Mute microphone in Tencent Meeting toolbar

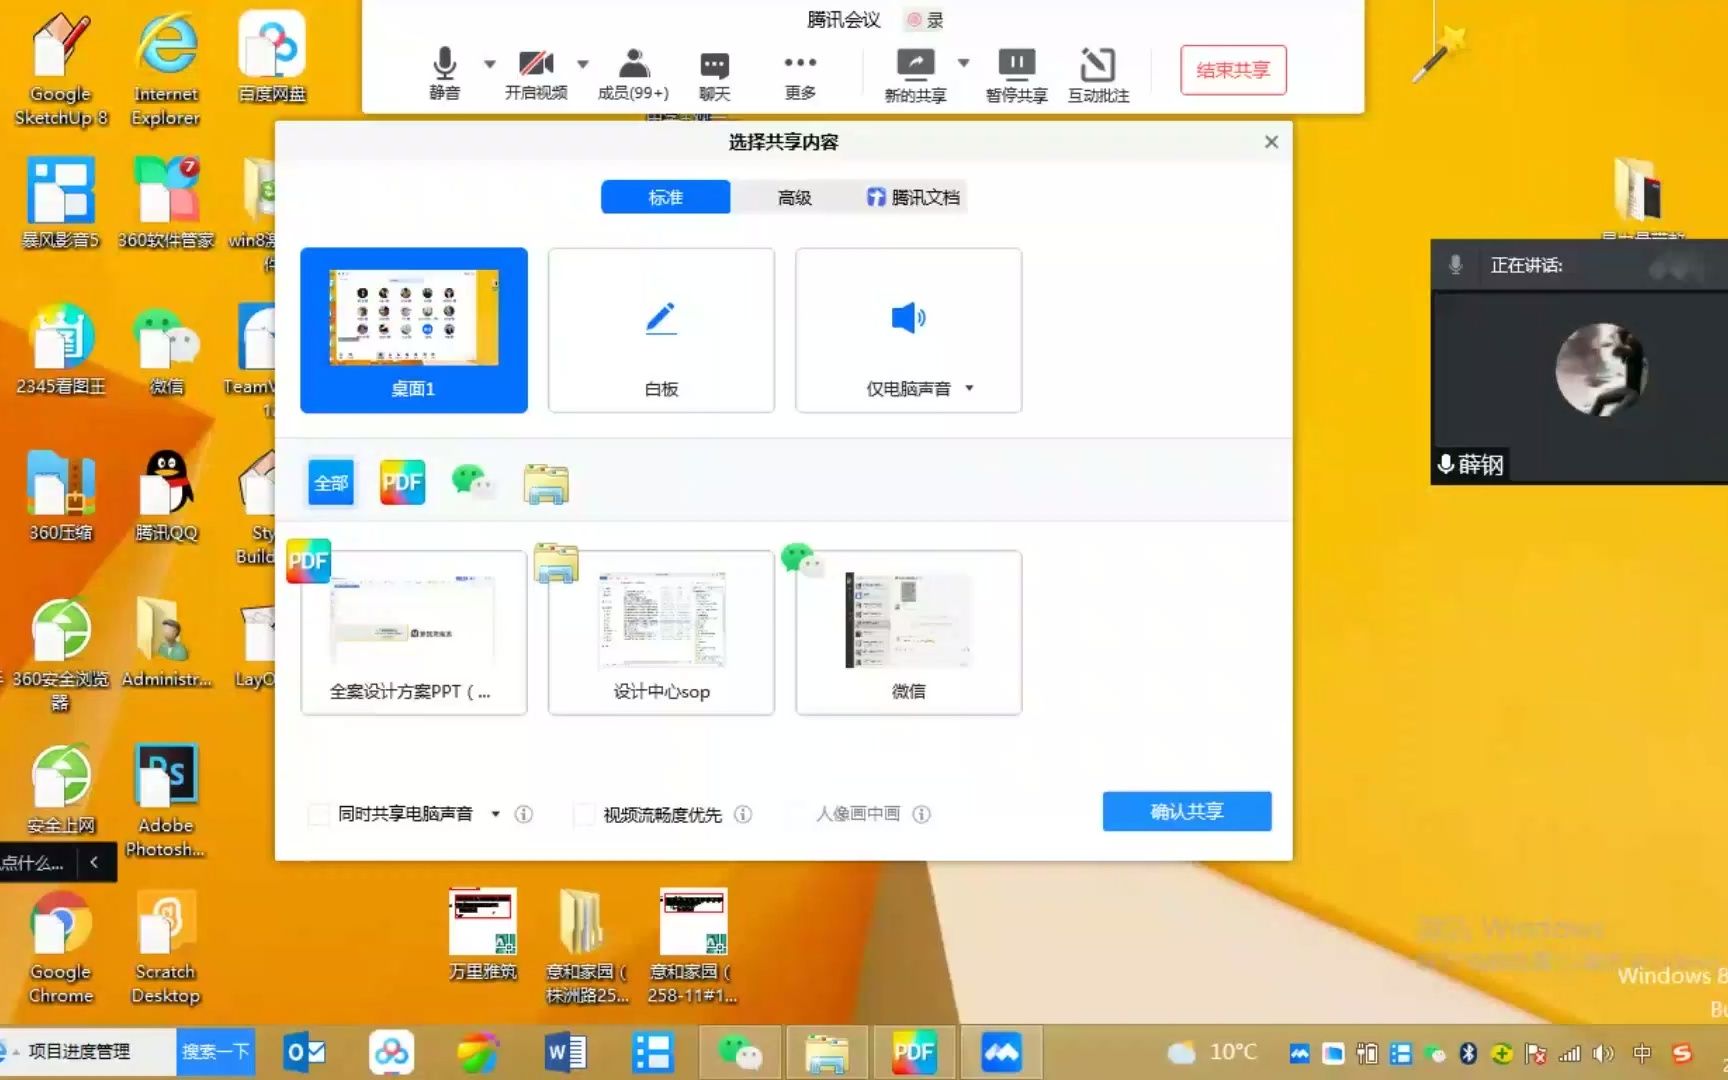(444, 74)
